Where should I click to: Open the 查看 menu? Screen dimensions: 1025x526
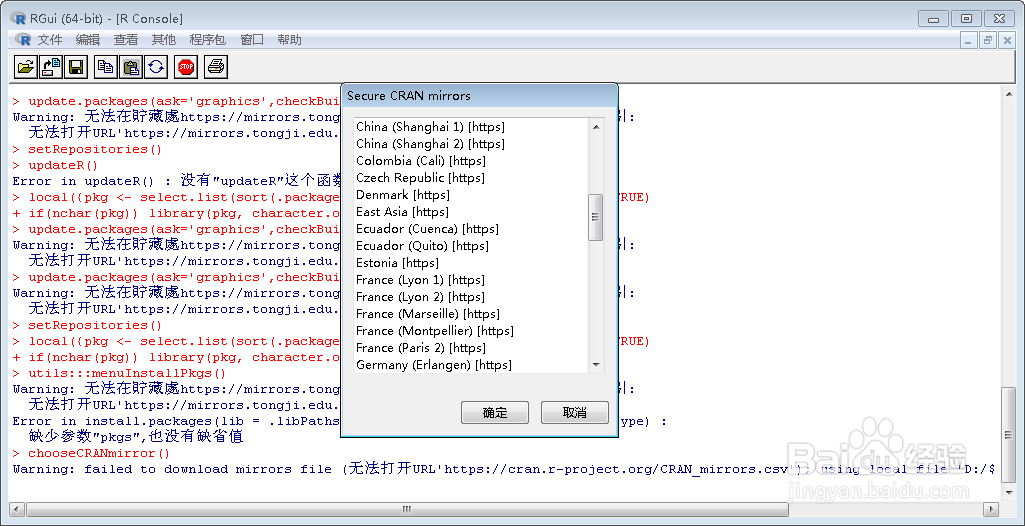(126, 40)
